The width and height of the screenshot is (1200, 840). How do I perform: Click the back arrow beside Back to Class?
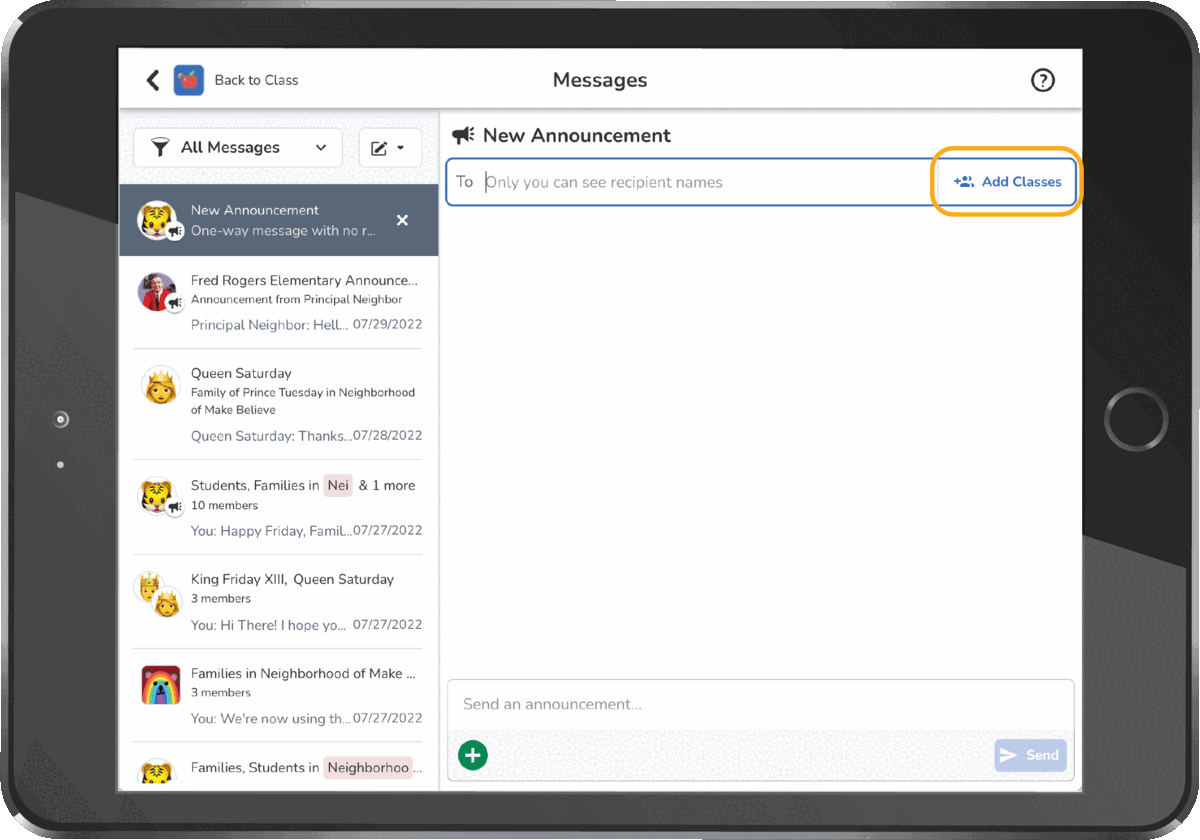[152, 80]
